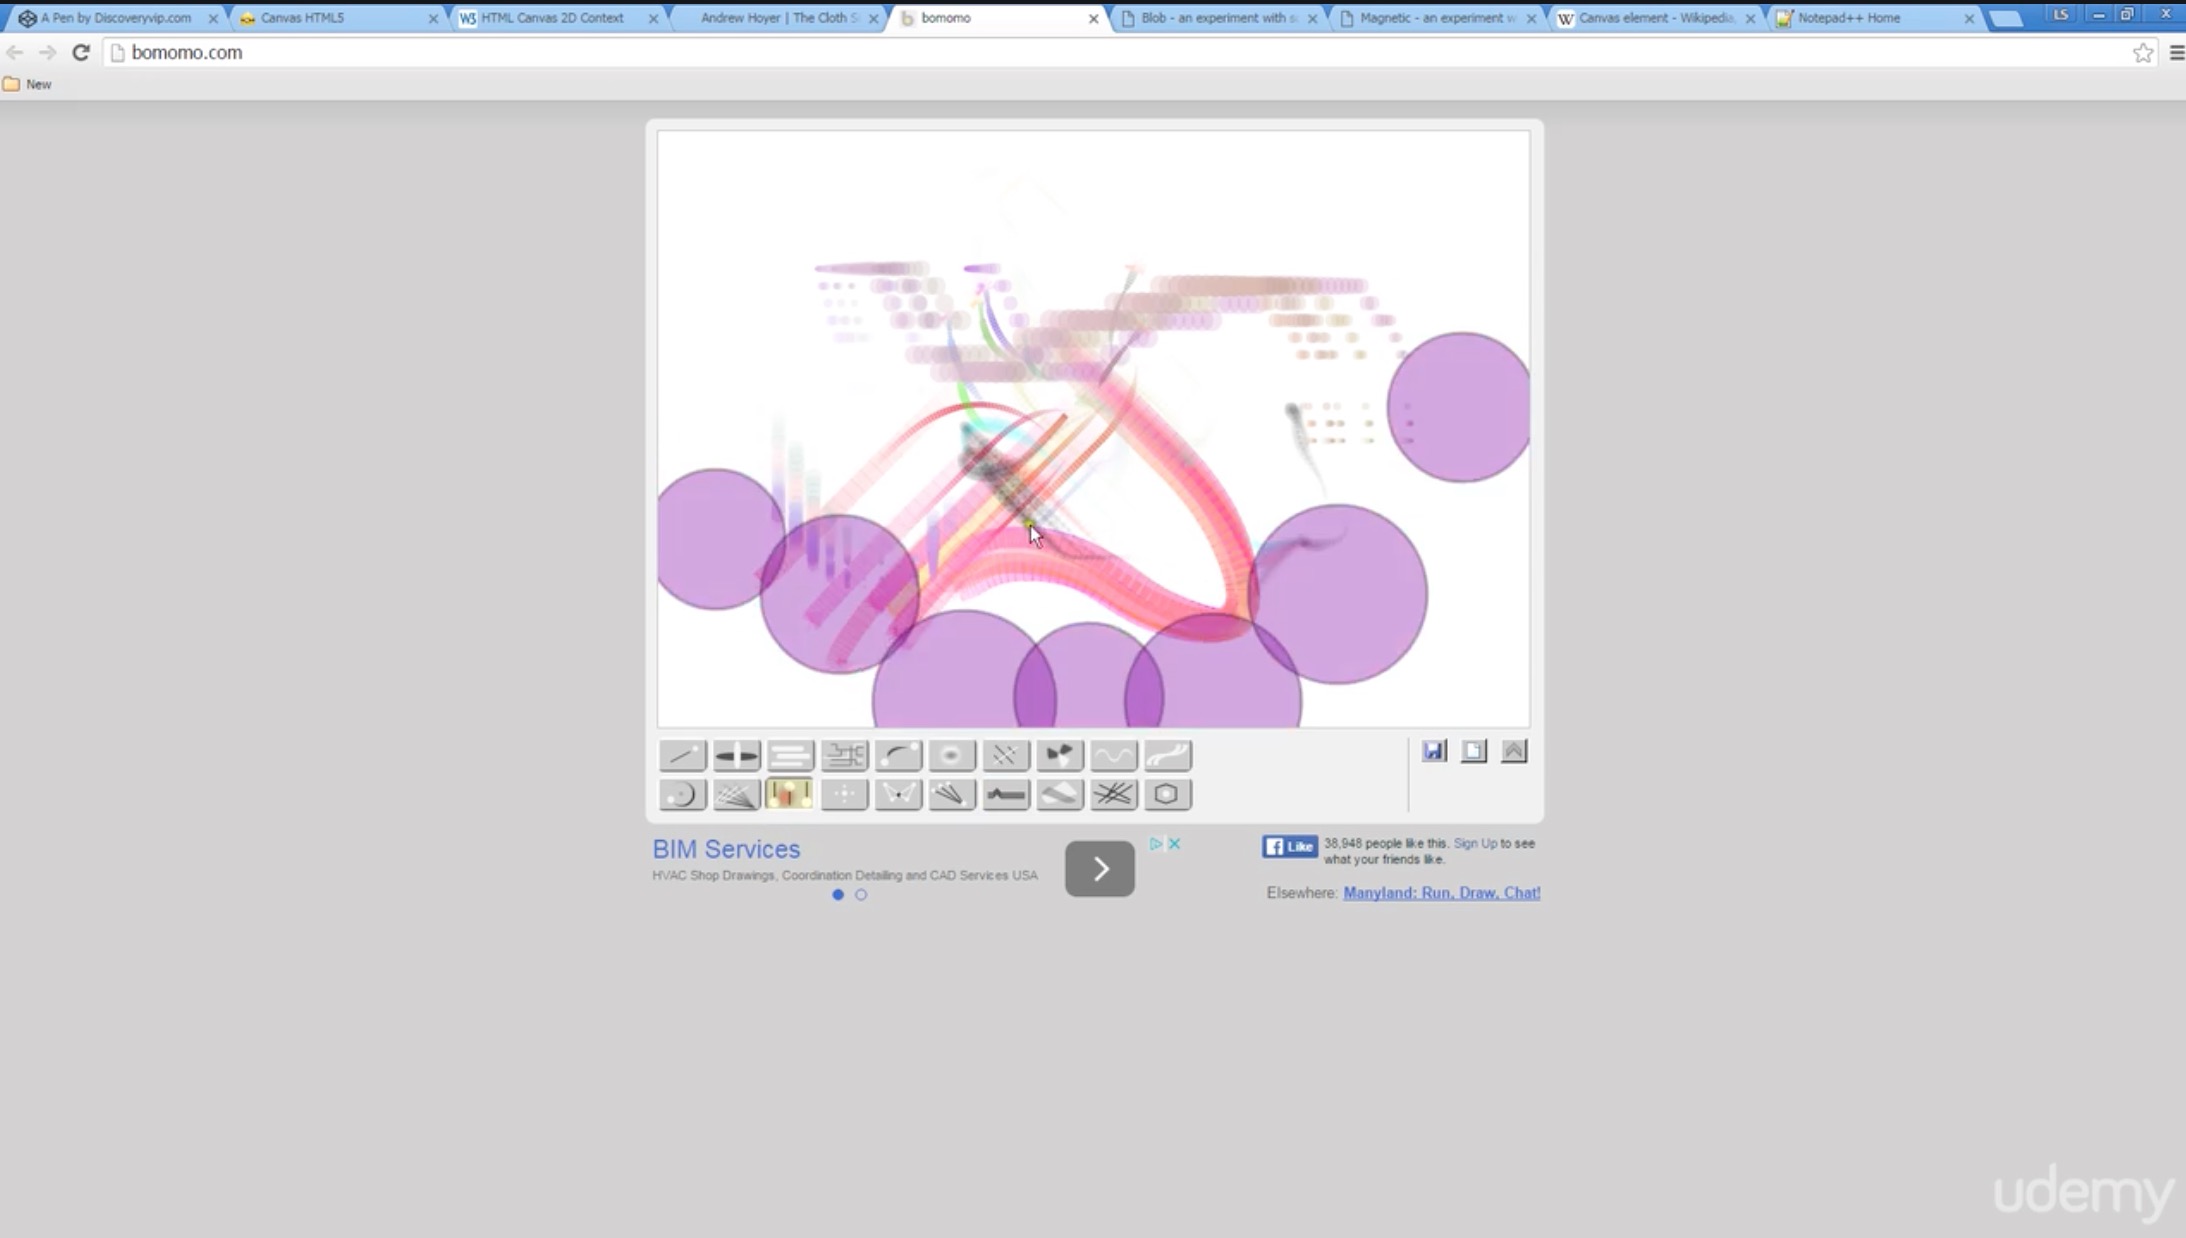
Task: Pick the wave brush tool
Action: coord(1113,755)
